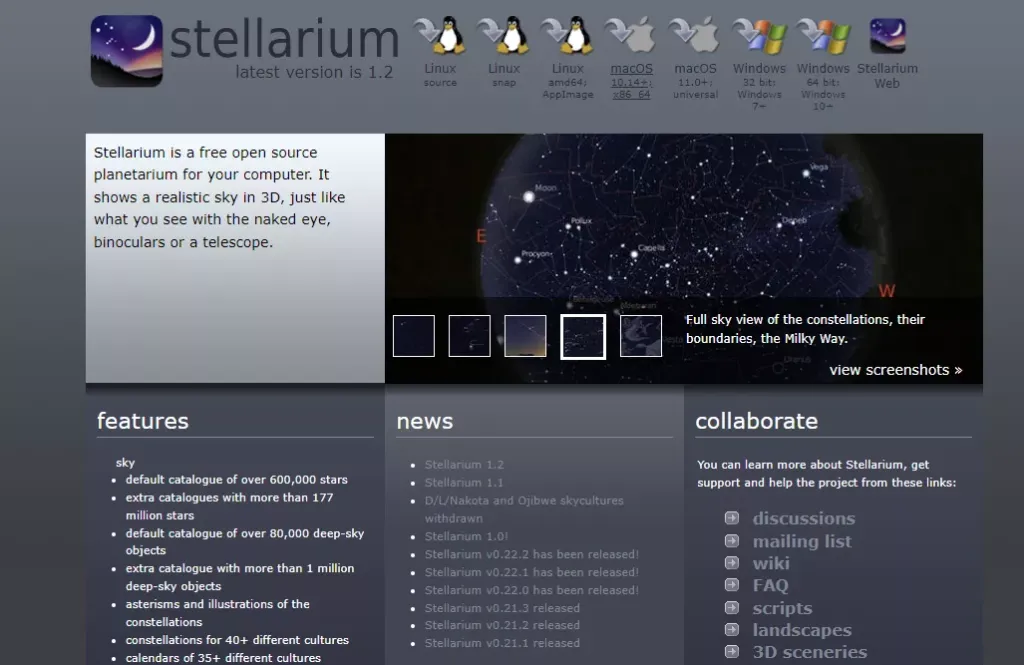1024x665 pixels.
Task: Open the FAQ link
Action: pos(771,585)
